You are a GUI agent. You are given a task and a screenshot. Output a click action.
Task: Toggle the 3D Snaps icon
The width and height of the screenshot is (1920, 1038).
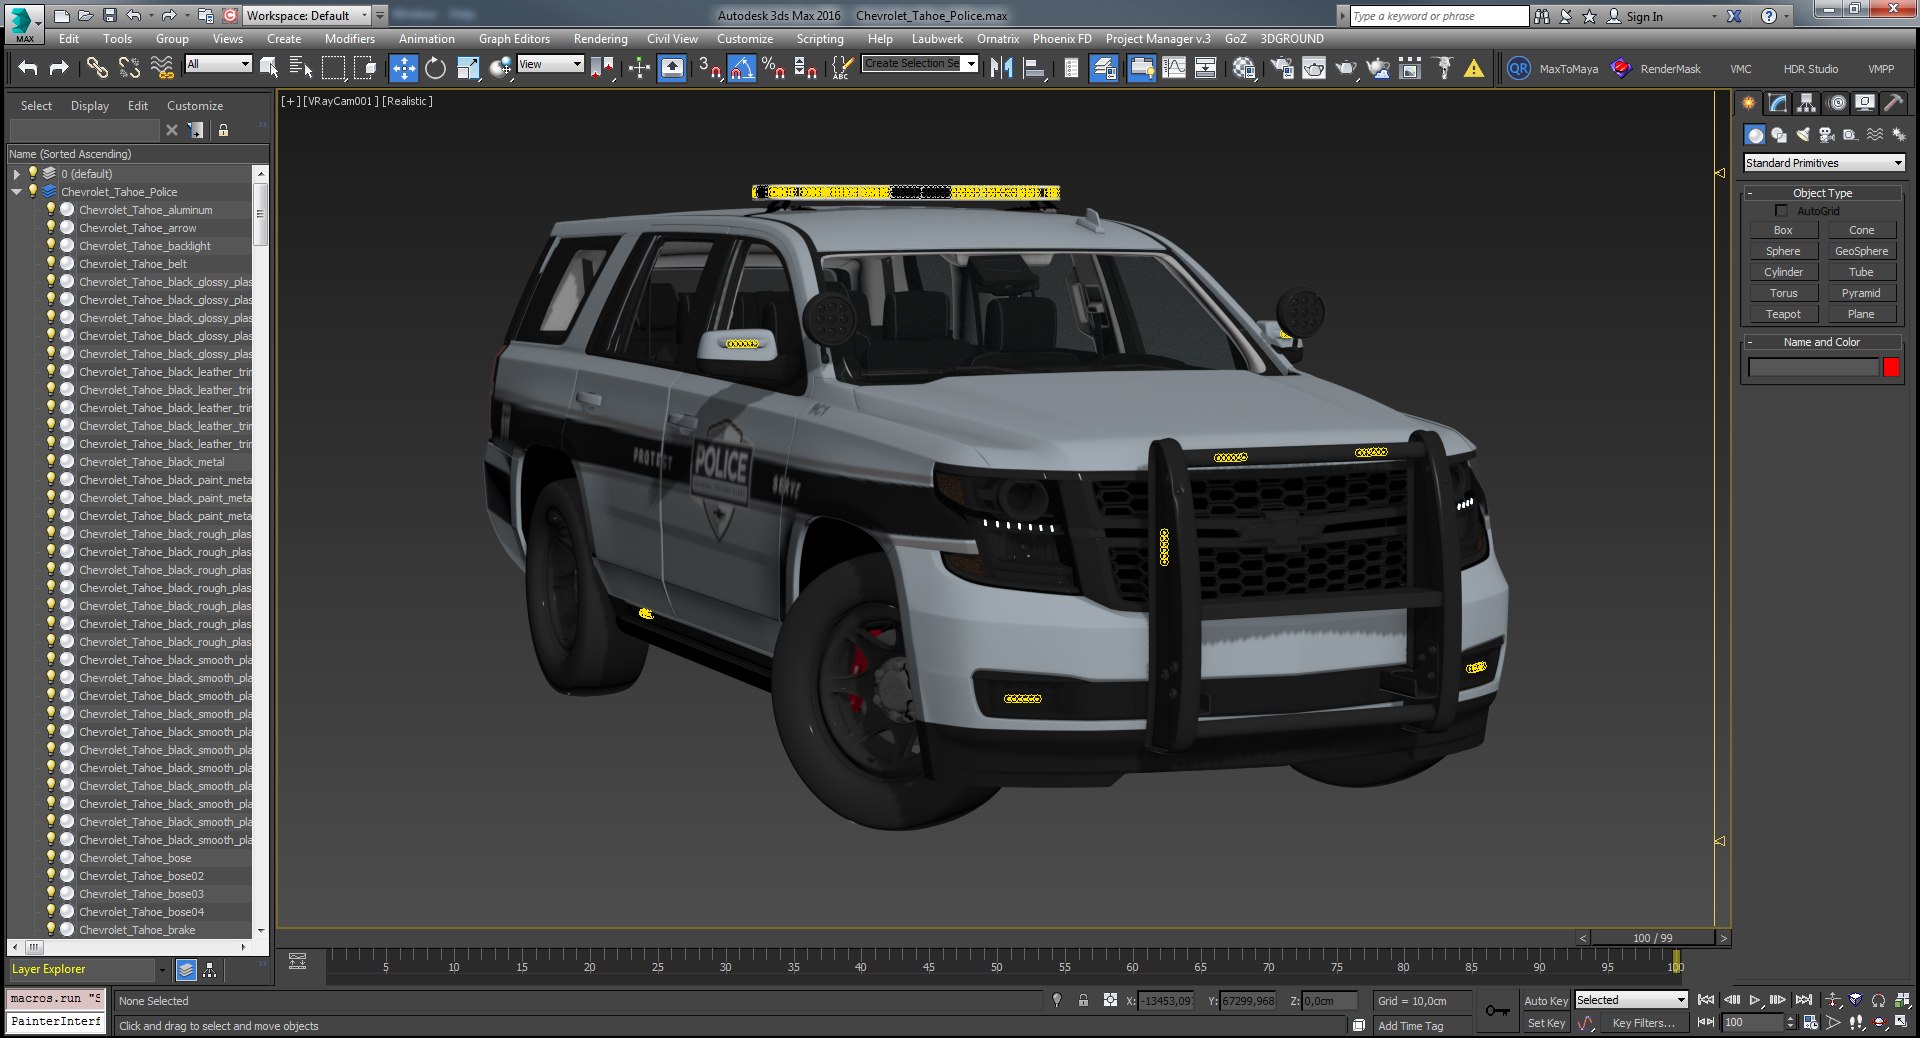tap(709, 68)
